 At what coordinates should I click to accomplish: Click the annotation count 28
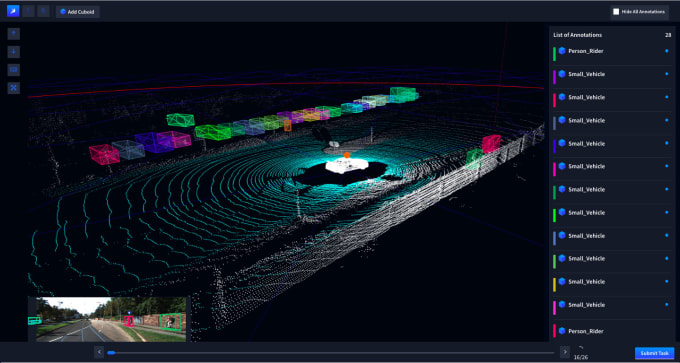(x=668, y=35)
